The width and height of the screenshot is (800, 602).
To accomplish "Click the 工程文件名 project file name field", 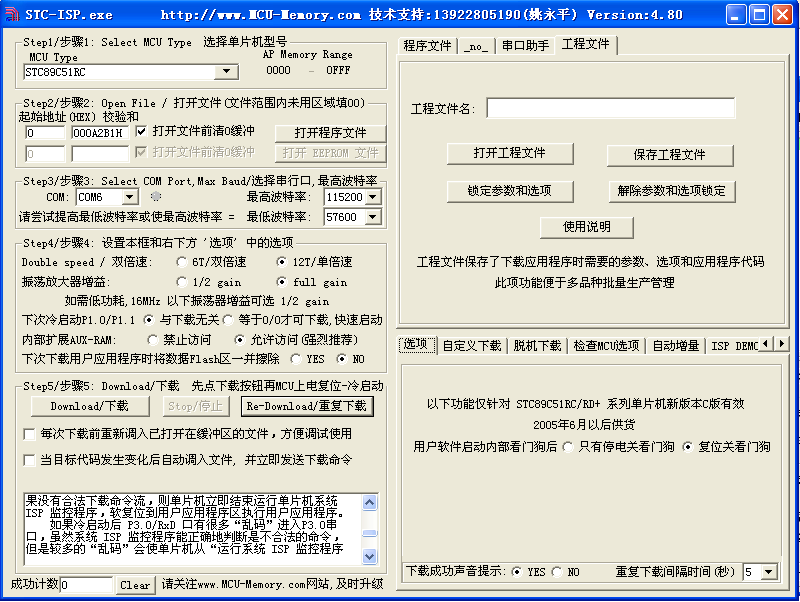I will 611,108.
